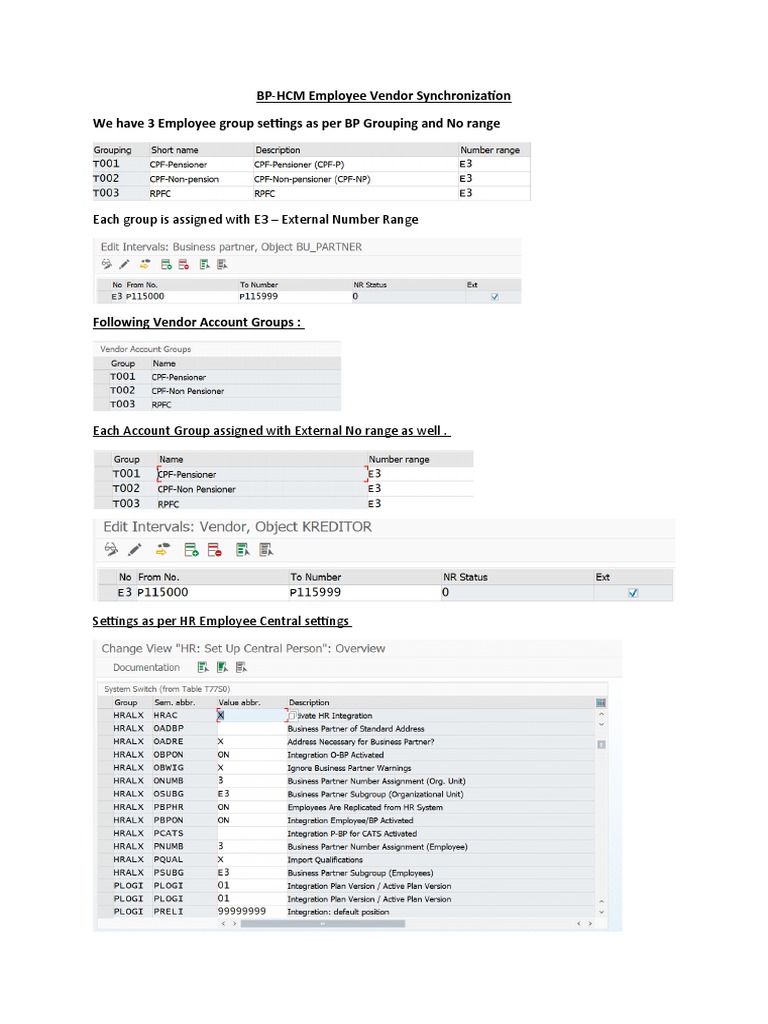The width and height of the screenshot is (768, 1024).
Task: Click the highlighted HRAC value abbr. input field
Action: coord(251,715)
